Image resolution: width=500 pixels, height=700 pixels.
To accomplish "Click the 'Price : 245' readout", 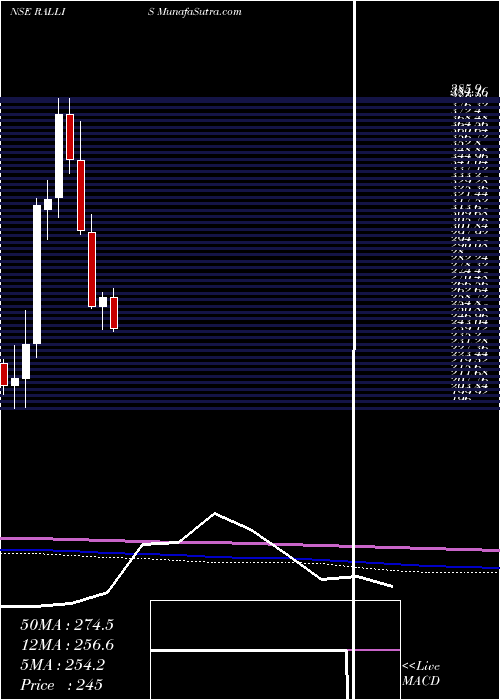I will 62,685.
